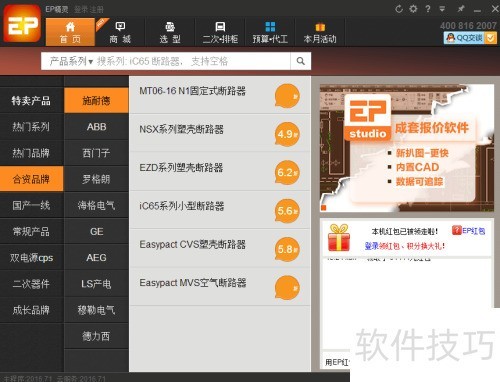This screenshot has height=382, width=500.
Task: Click the series search input field
Action: pyautogui.click(x=192, y=61)
